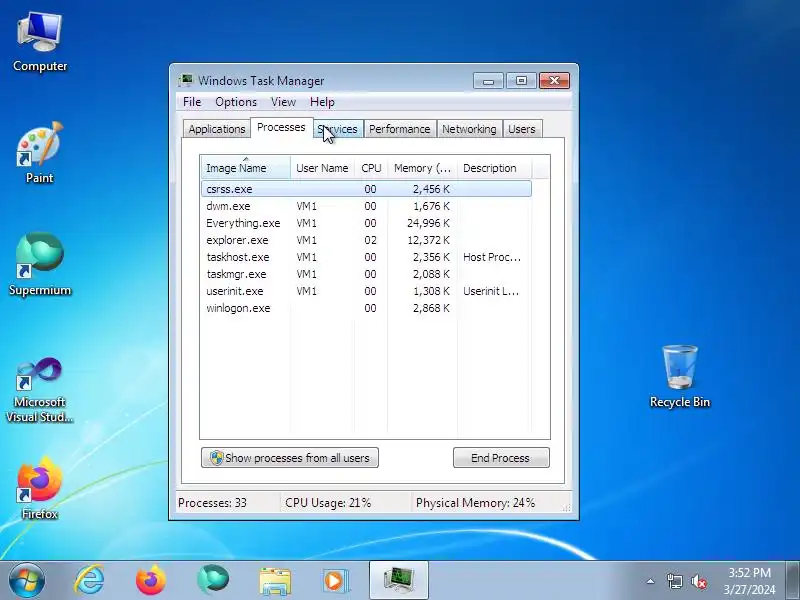
Task: Select the Microsoft Visual Studio shortcut
Action: point(40,390)
